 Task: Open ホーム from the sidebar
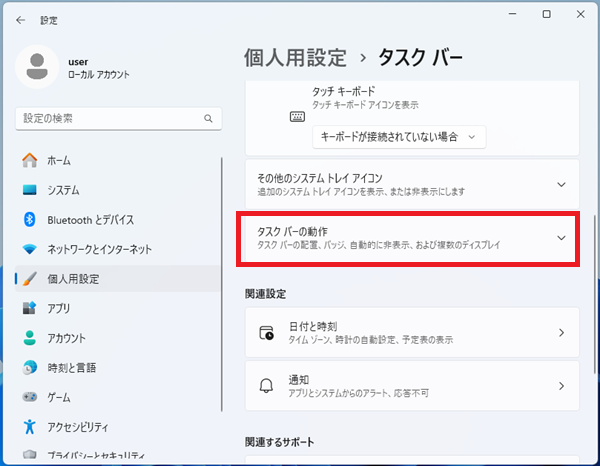58,161
